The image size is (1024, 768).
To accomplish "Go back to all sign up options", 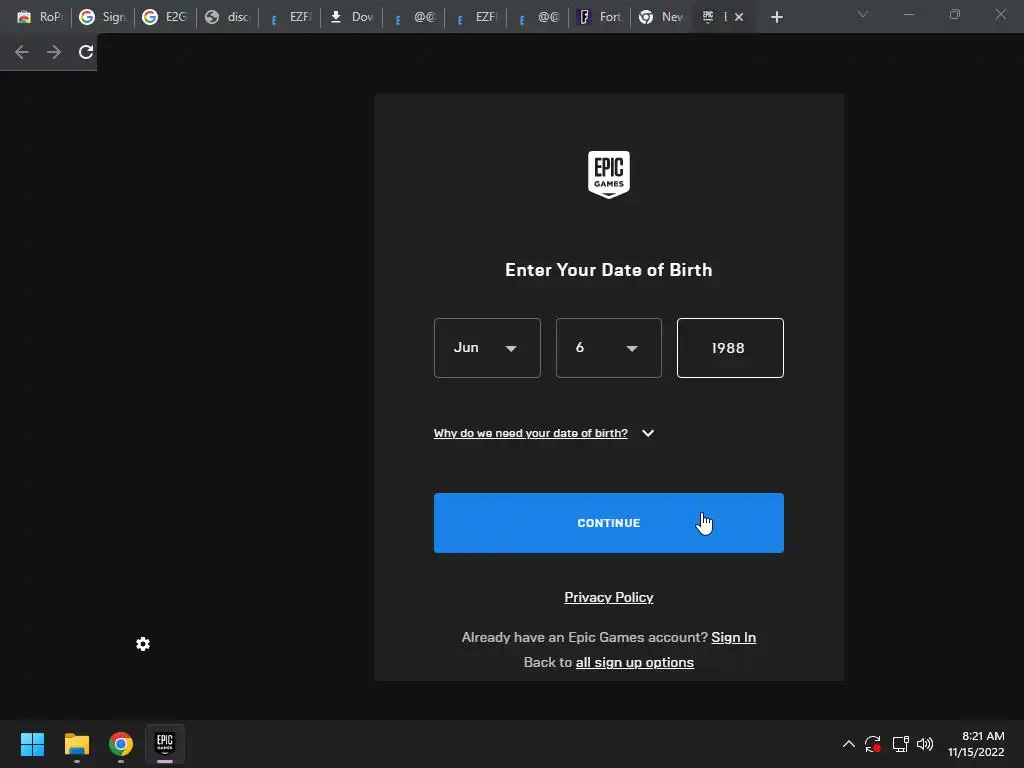I will tap(634, 662).
